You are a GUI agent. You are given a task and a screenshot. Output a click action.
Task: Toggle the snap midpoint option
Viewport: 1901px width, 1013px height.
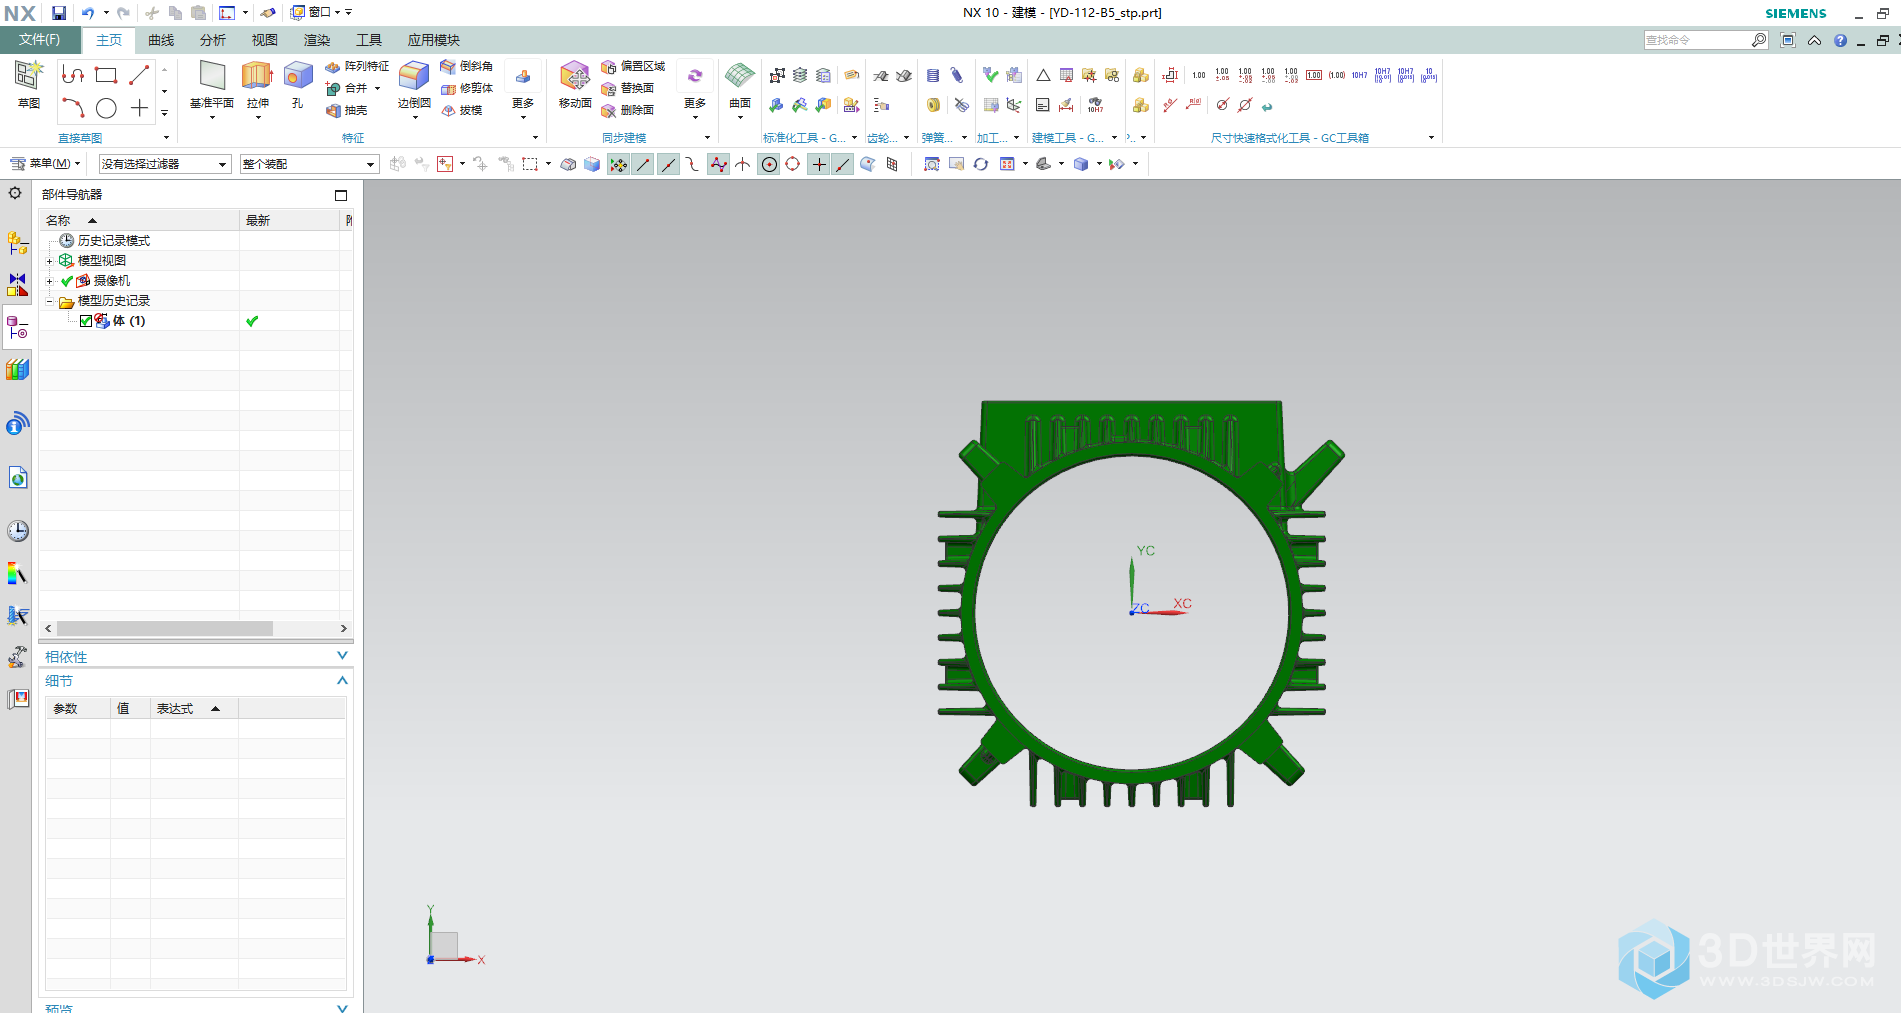point(668,164)
